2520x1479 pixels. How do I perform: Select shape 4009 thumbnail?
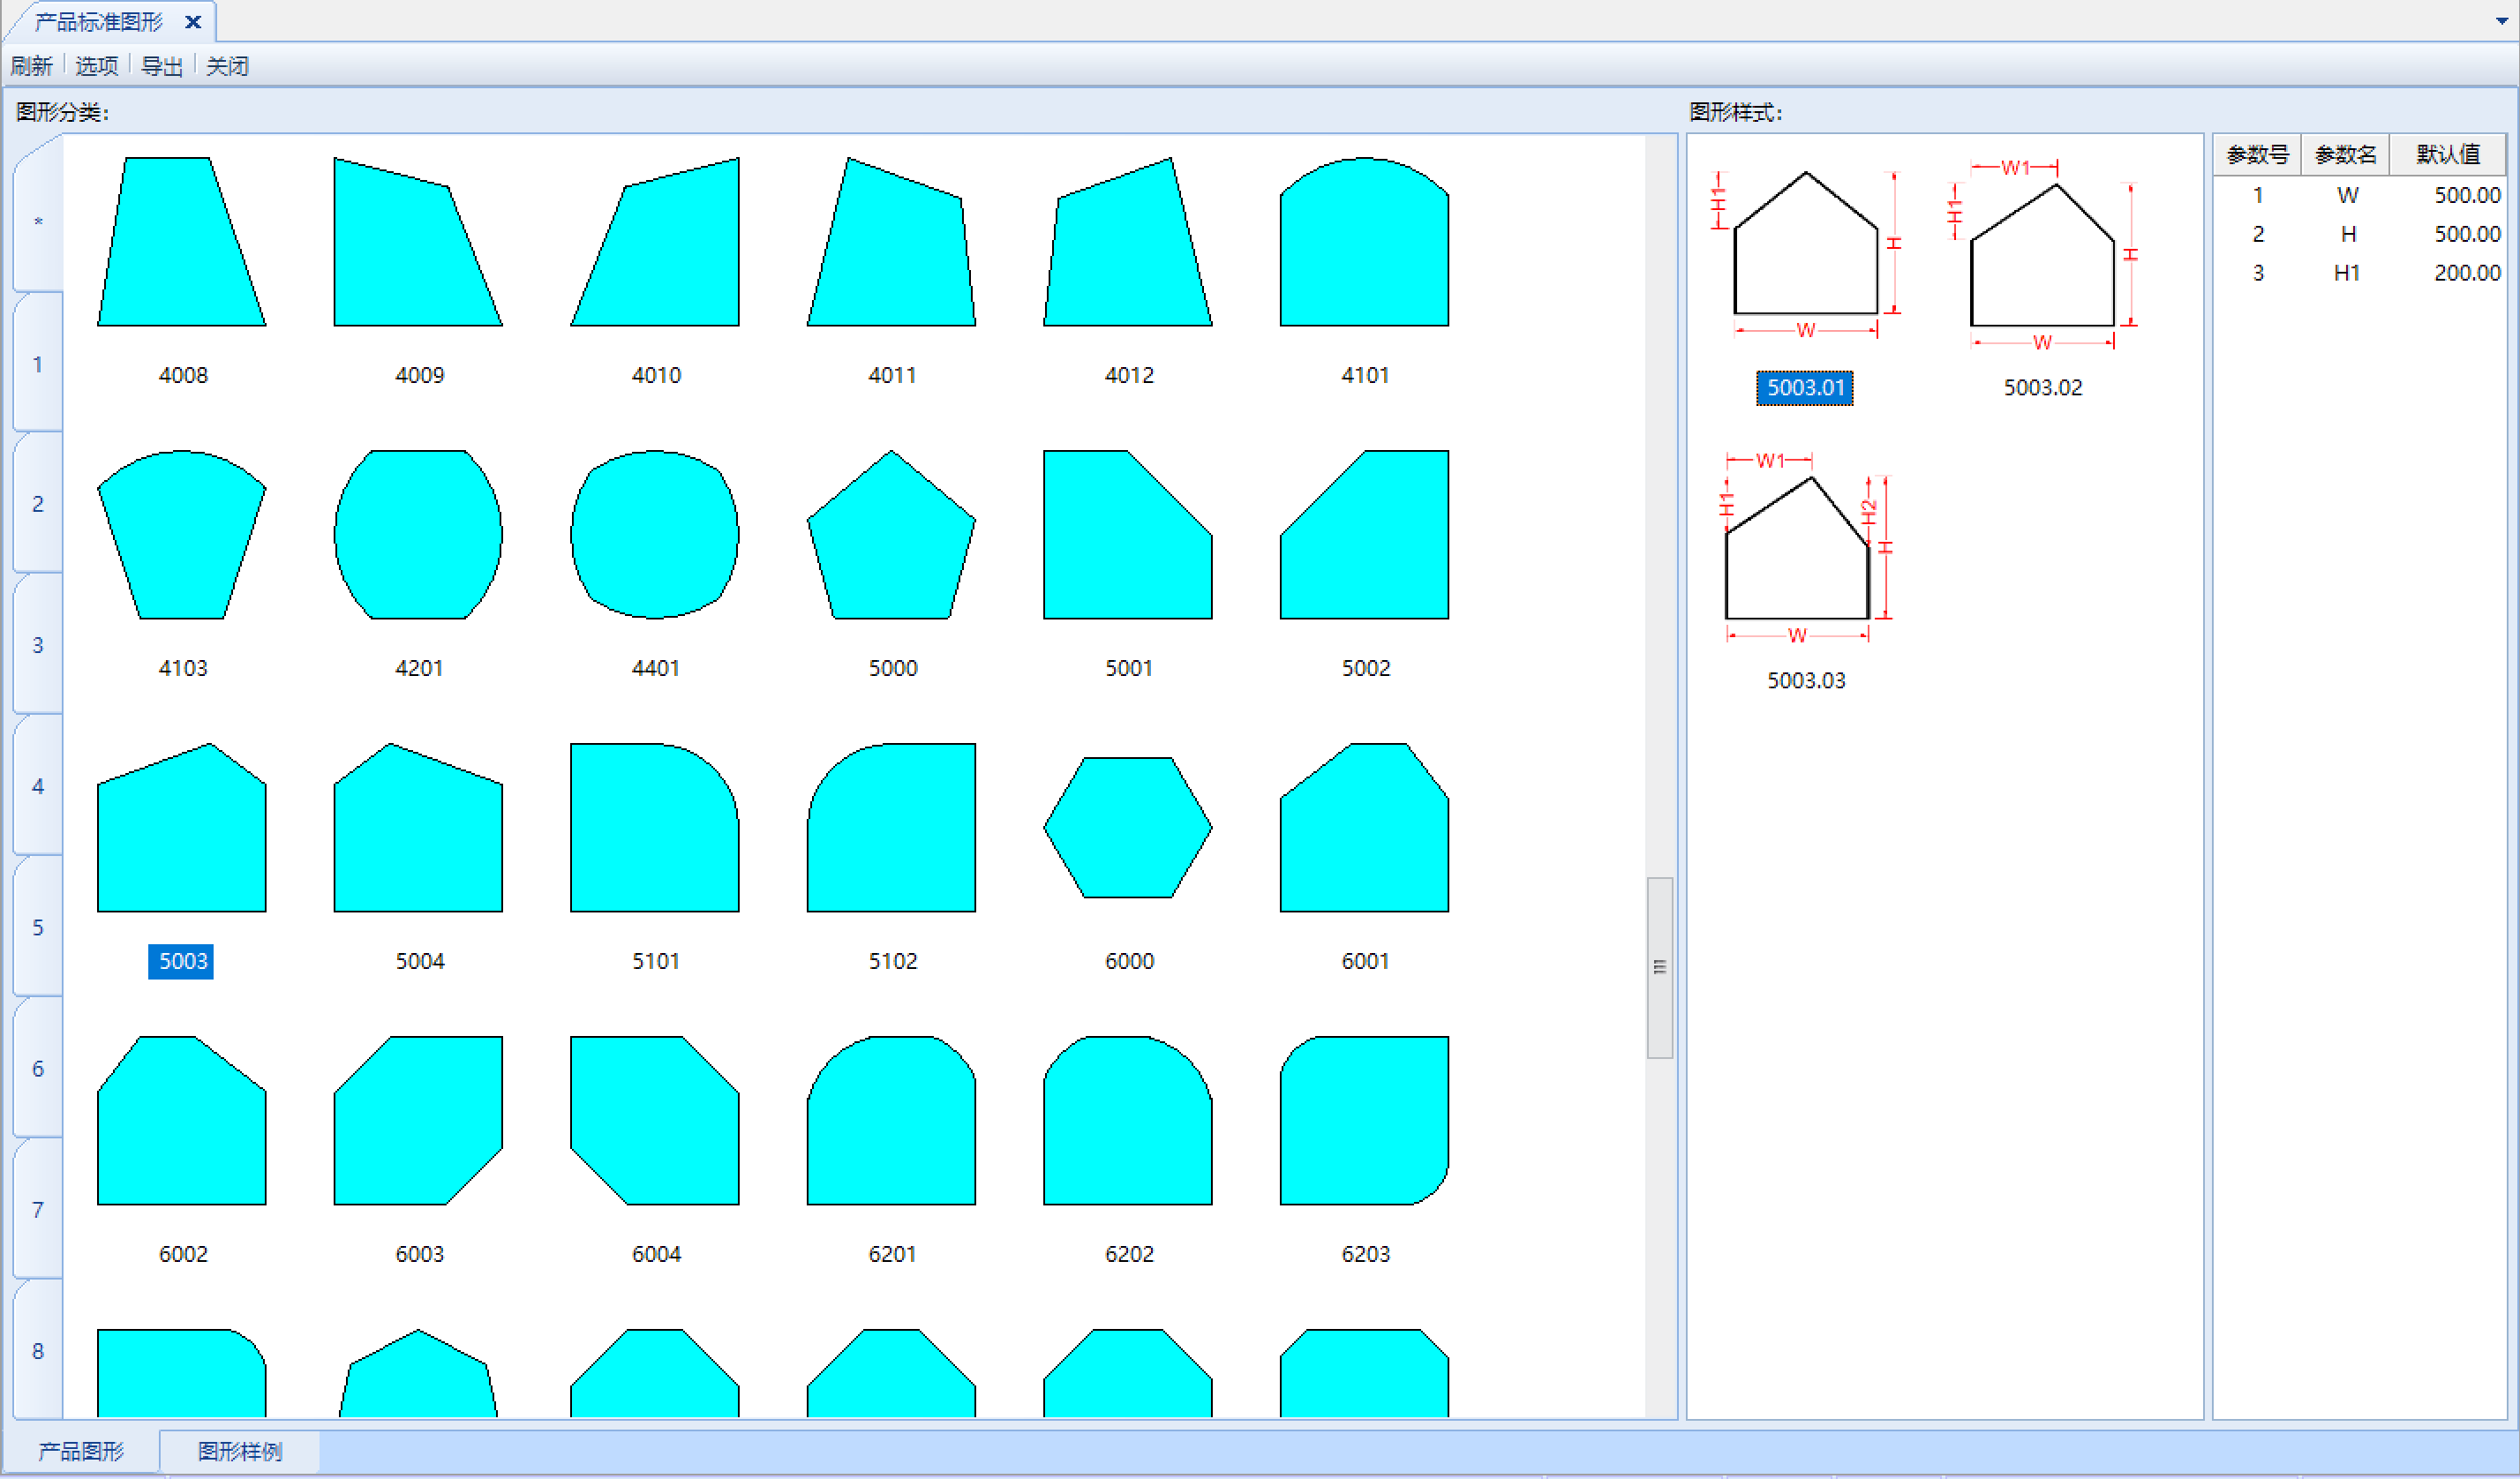pyautogui.click(x=418, y=241)
